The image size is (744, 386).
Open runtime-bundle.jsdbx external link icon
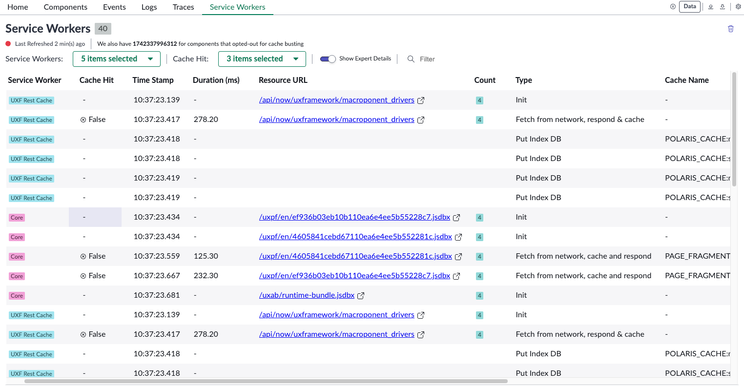coord(361,295)
